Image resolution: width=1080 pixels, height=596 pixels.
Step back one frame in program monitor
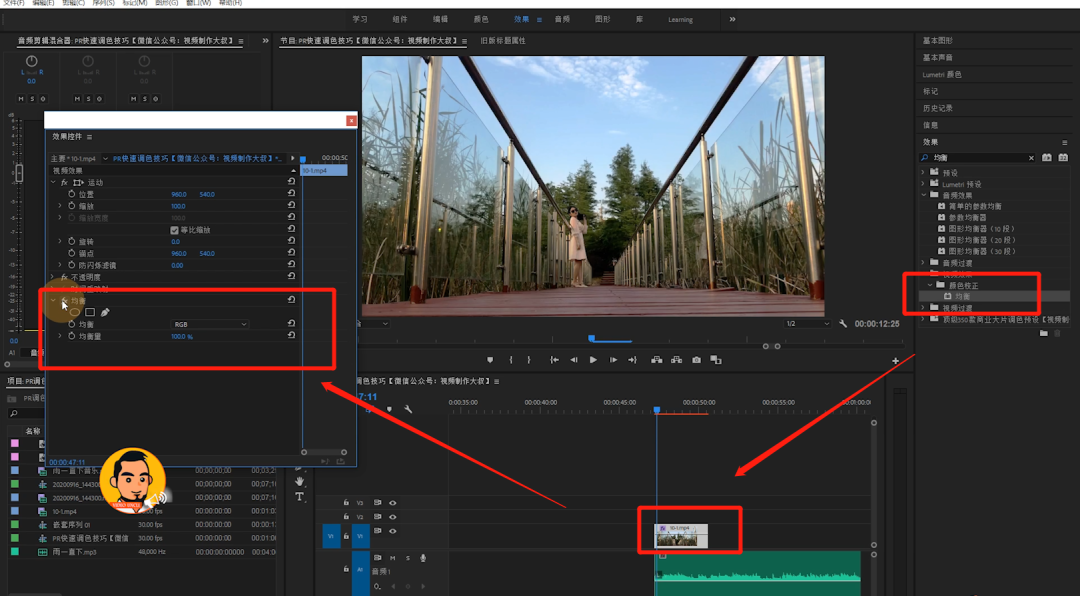pyautogui.click(x=574, y=360)
